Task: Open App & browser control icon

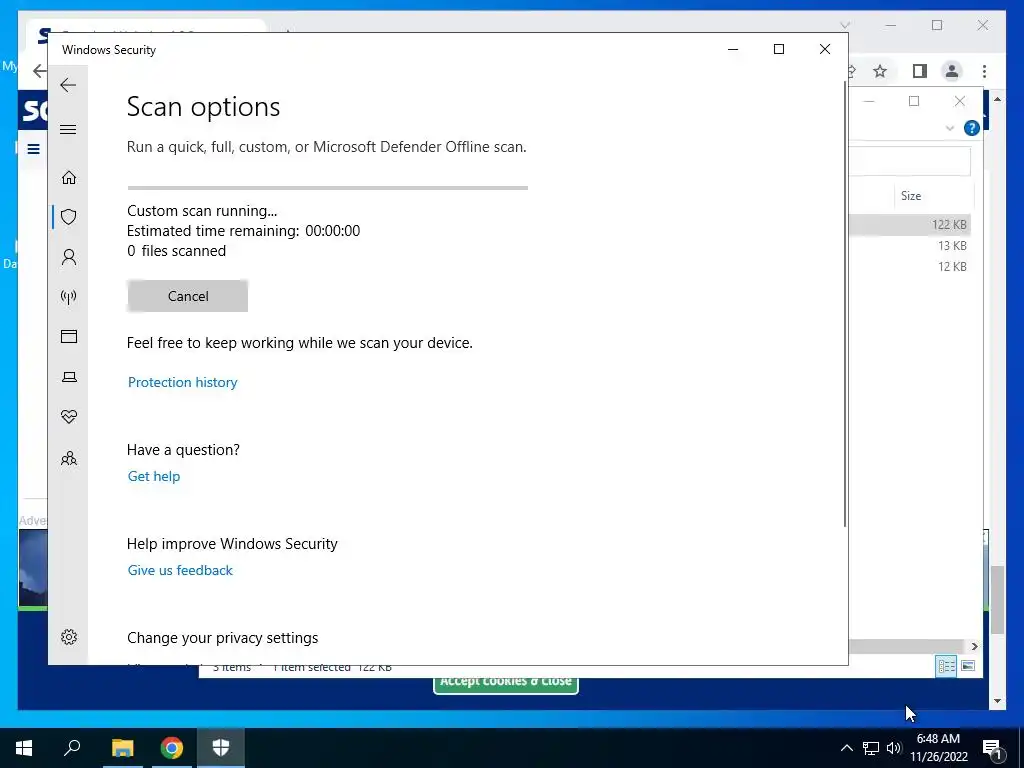Action: click(x=69, y=336)
